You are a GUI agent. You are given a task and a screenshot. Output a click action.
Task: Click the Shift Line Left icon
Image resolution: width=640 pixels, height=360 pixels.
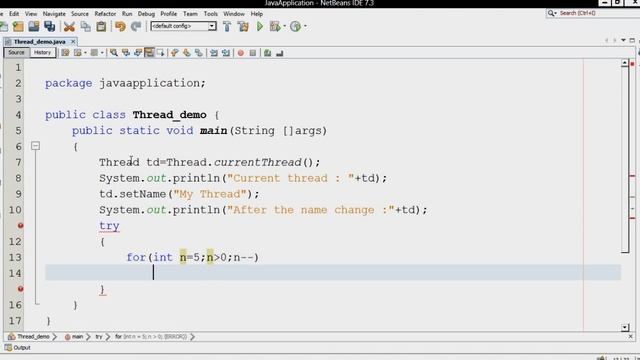(x=213, y=53)
